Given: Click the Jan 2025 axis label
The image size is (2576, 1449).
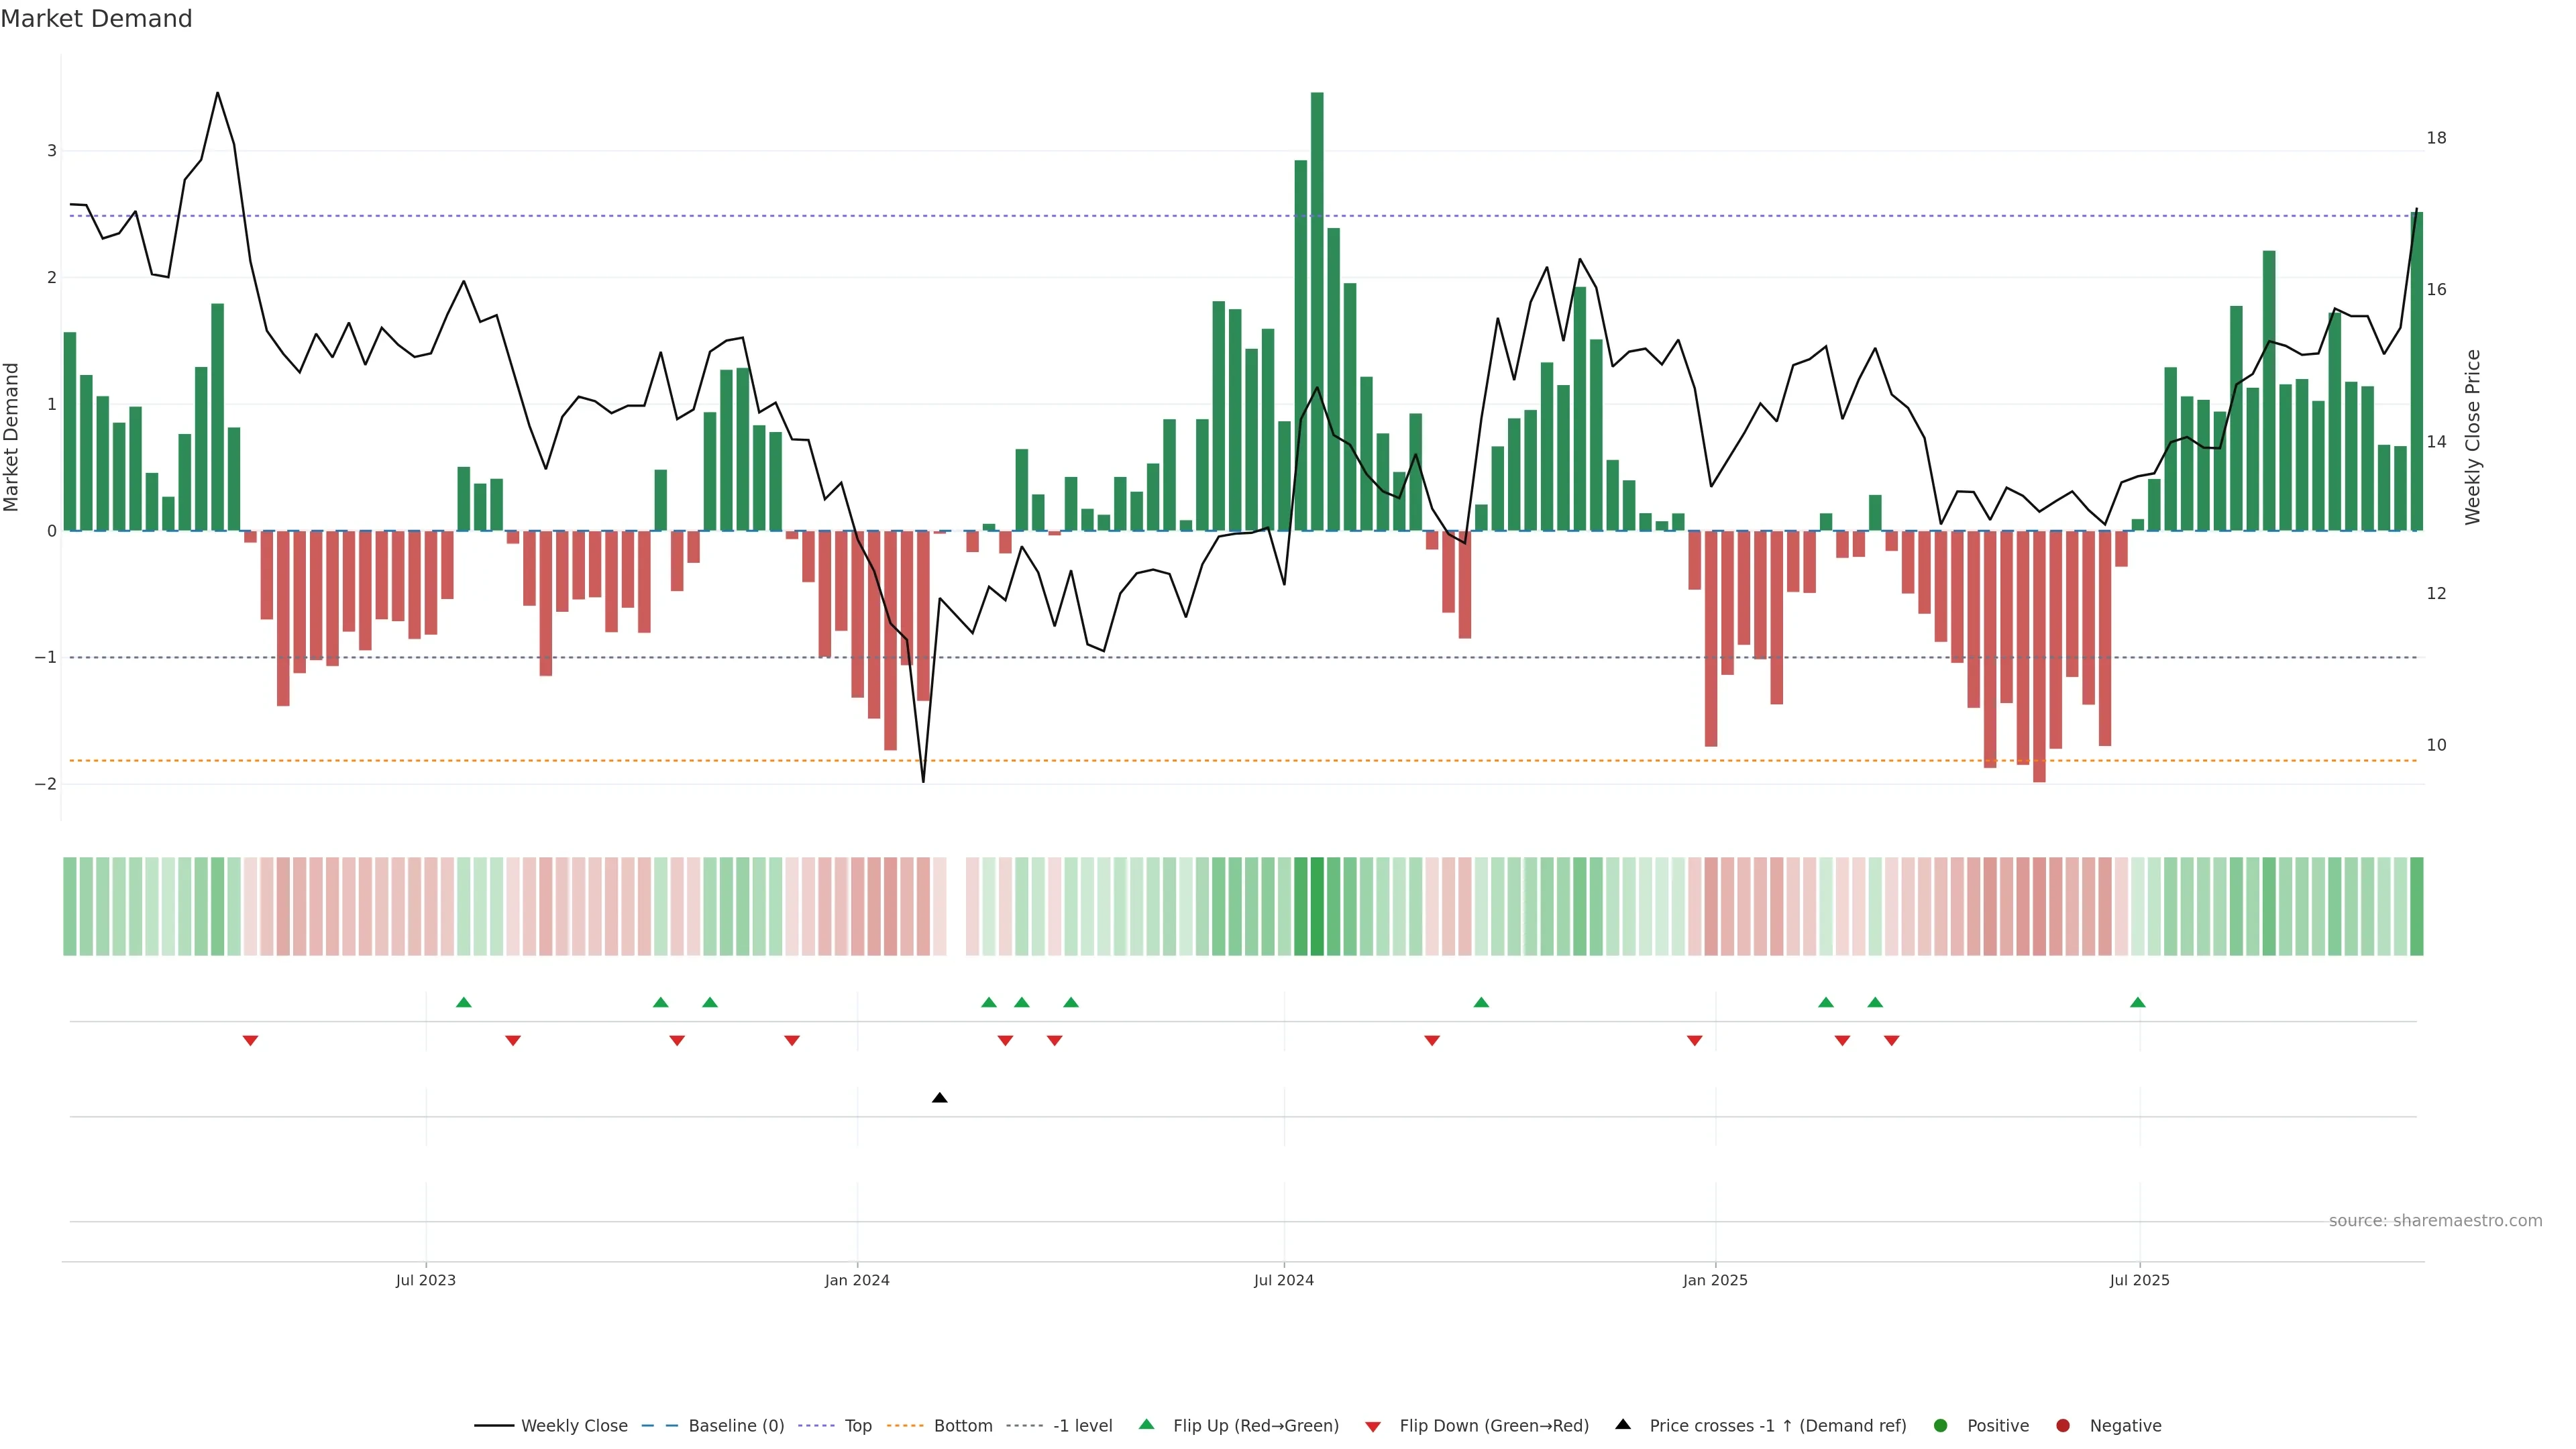Looking at the screenshot, I should [x=1715, y=1280].
